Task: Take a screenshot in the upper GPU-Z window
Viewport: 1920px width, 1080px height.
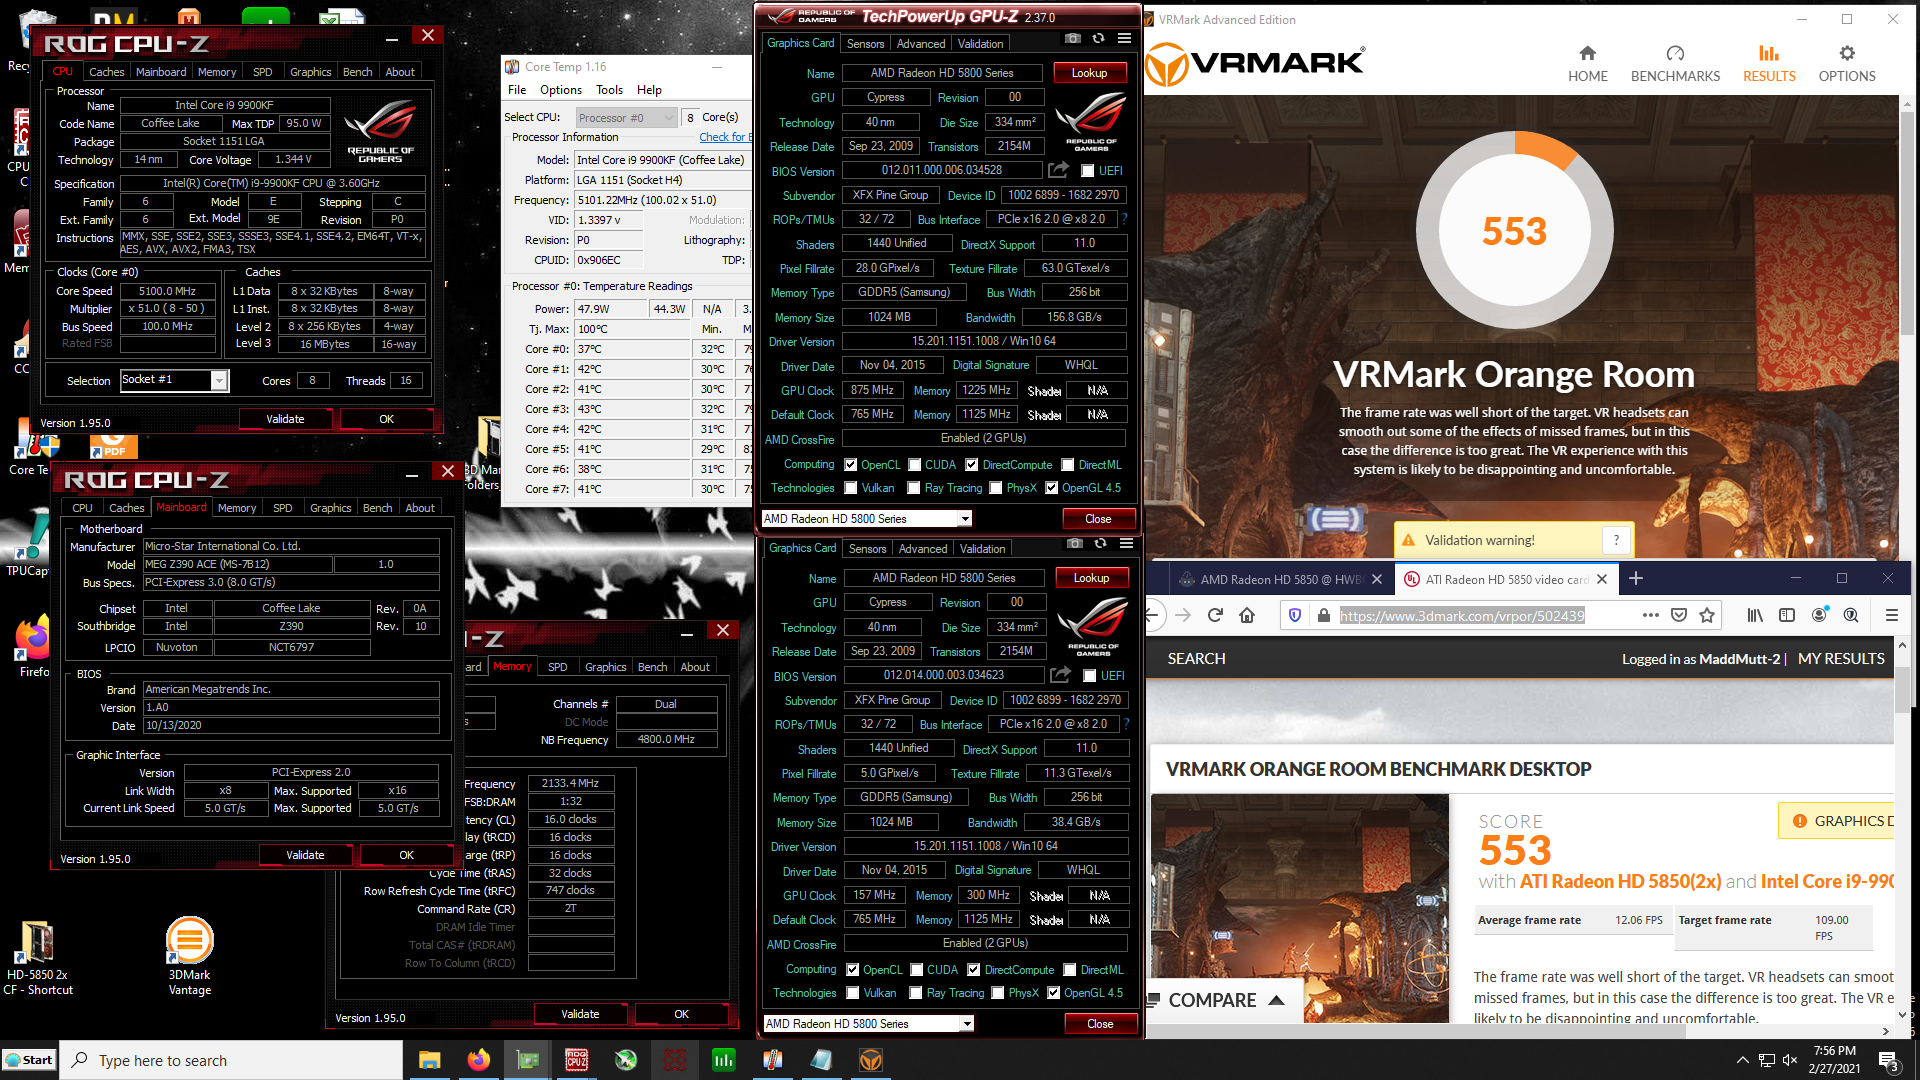Action: [1072, 39]
